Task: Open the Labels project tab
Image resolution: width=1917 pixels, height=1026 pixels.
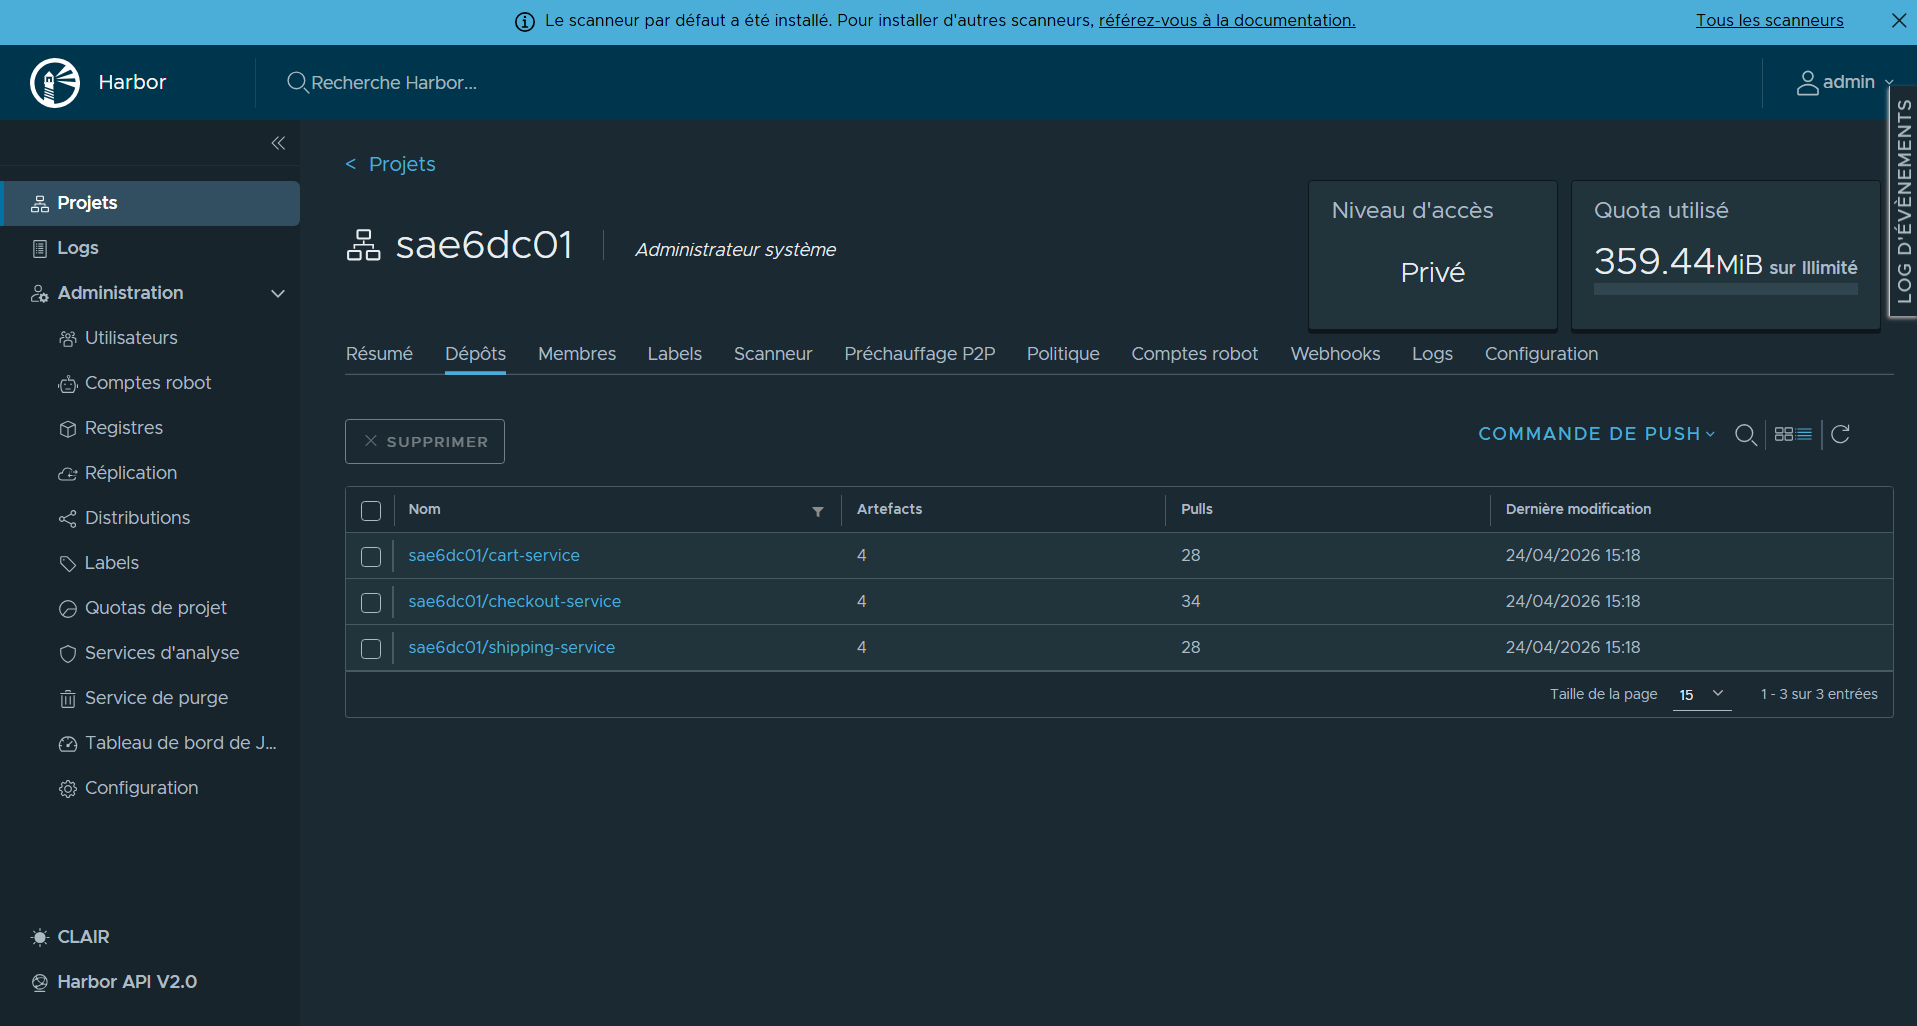Action: point(674,354)
